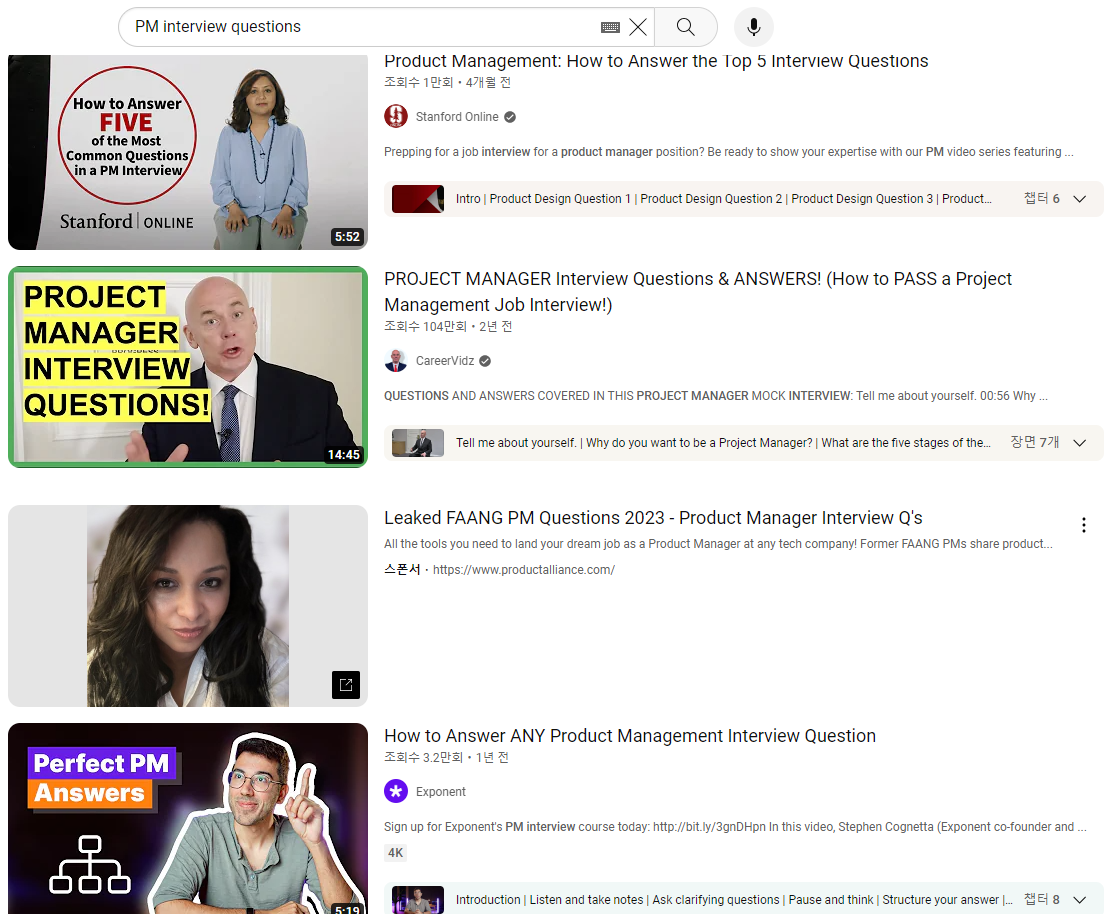The image size is (1109, 914).
Task: Click the '조회수 104만회 • 2년 전' text
Action: pos(448,326)
